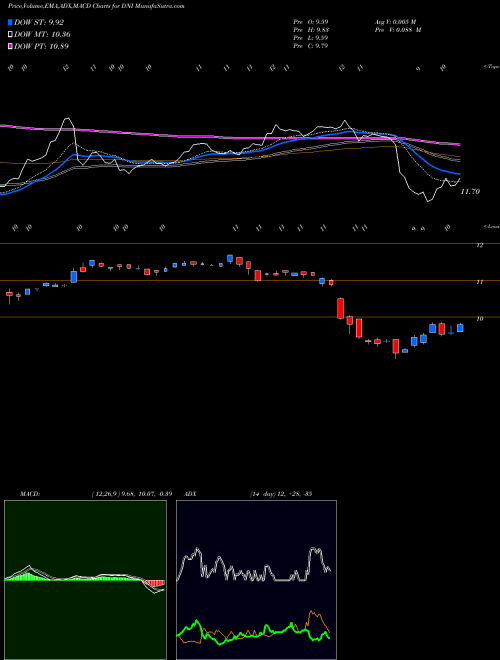Click the ADX (14 day) parameter values
The image size is (500, 660).
[x=281, y=494]
